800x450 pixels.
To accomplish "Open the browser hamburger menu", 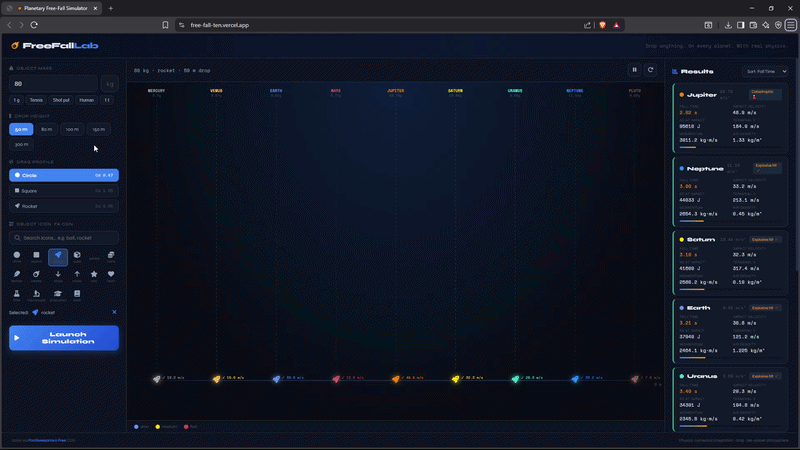I will pyautogui.click(x=791, y=25).
